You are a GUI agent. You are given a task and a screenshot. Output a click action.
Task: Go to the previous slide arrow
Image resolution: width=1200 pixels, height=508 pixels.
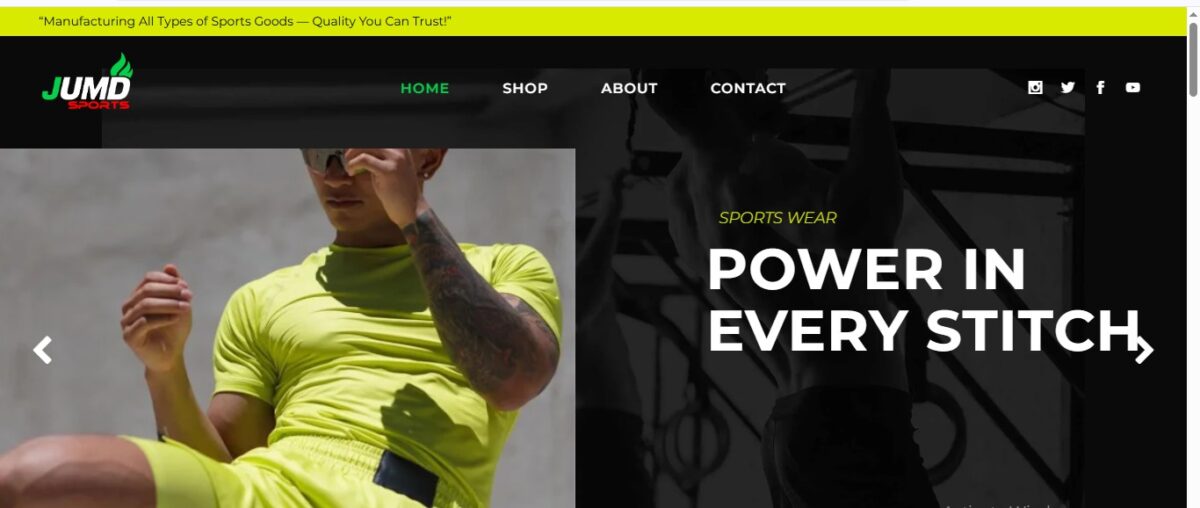coord(42,350)
